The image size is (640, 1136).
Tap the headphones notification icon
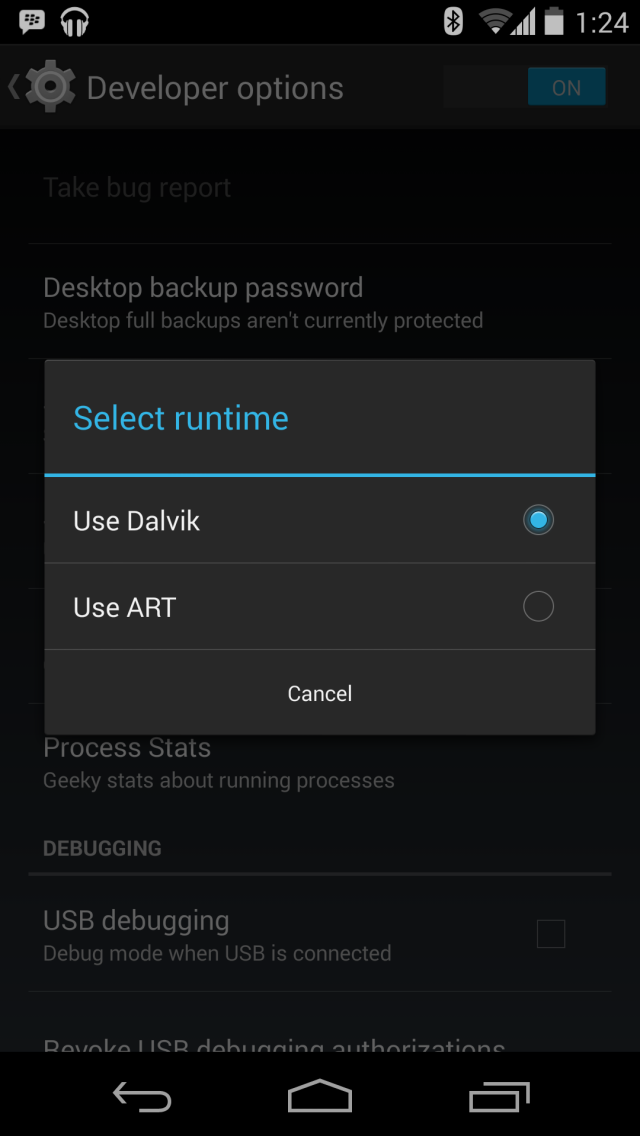[75, 21]
